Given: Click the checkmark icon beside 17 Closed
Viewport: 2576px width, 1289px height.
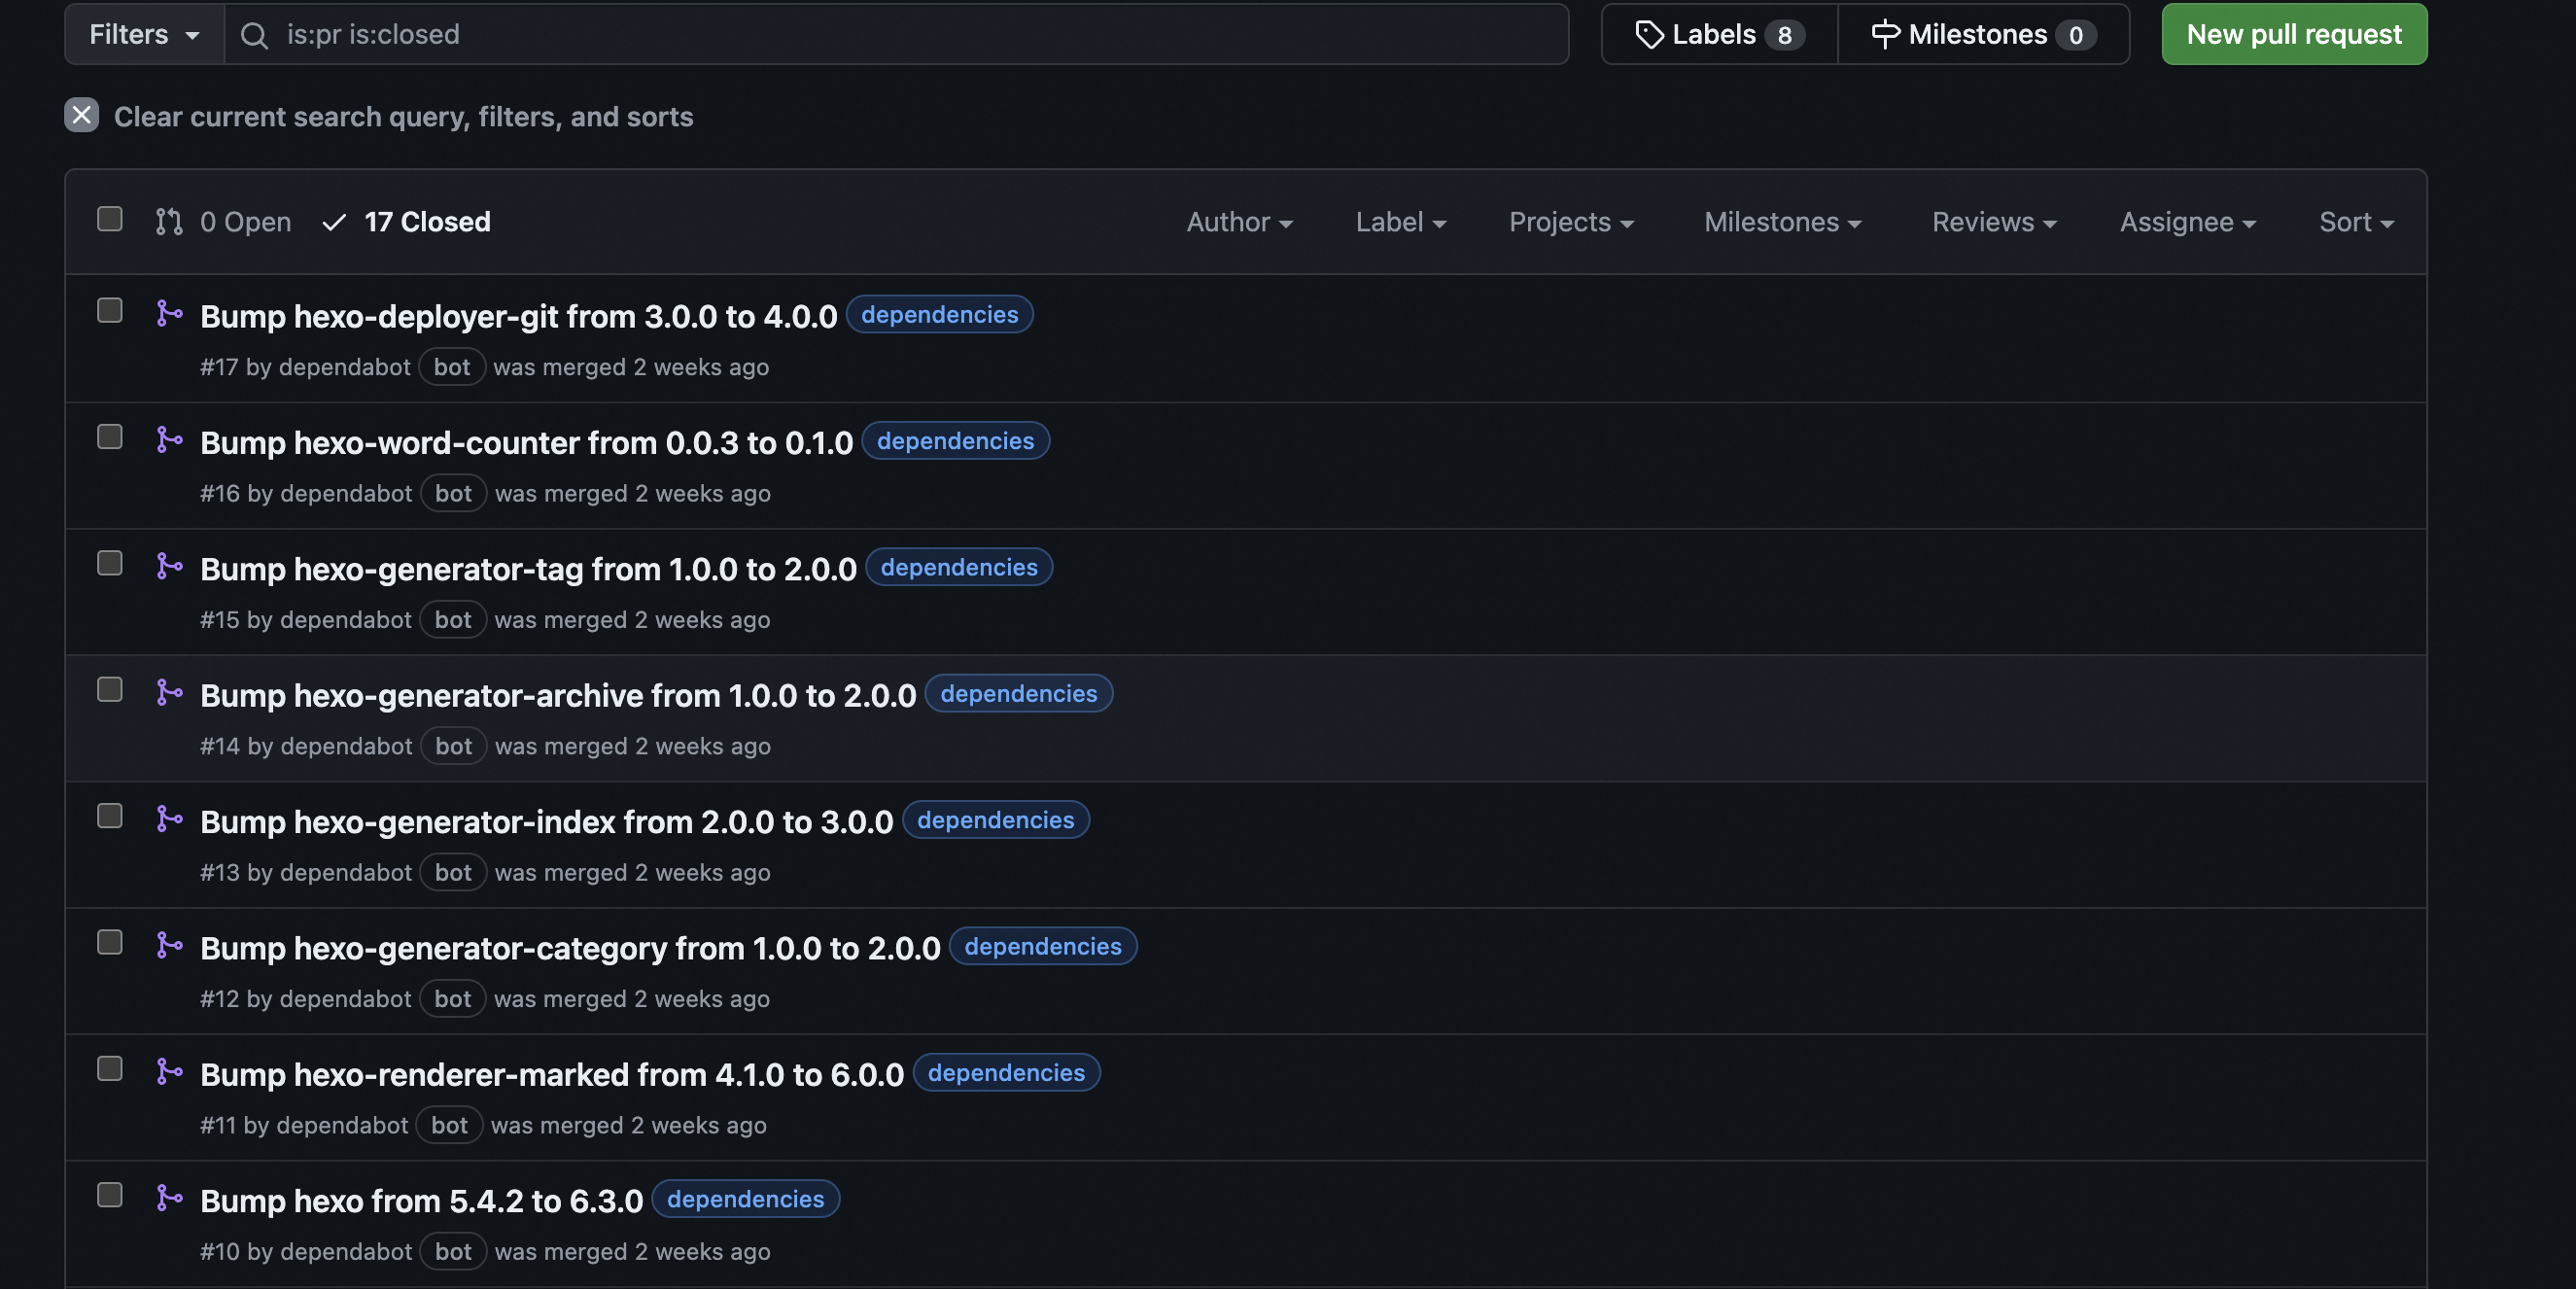Looking at the screenshot, I should pyautogui.click(x=334, y=222).
